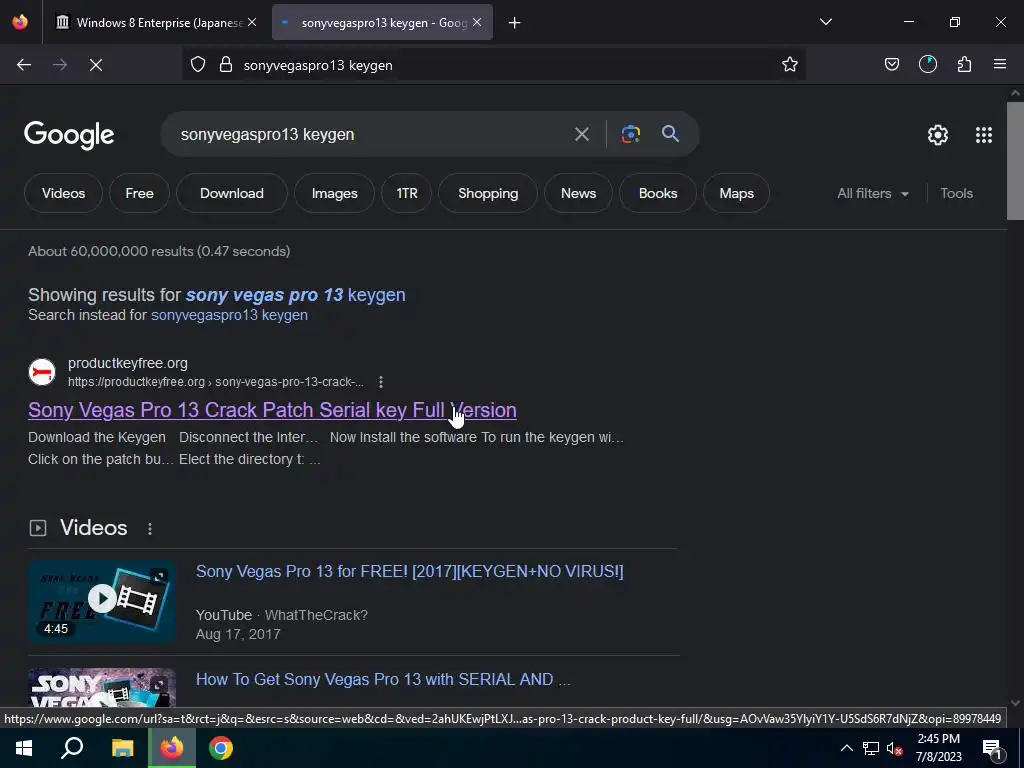The image size is (1024, 768).
Task: Click productkeyfree.org site favicon
Action: click(x=42, y=372)
